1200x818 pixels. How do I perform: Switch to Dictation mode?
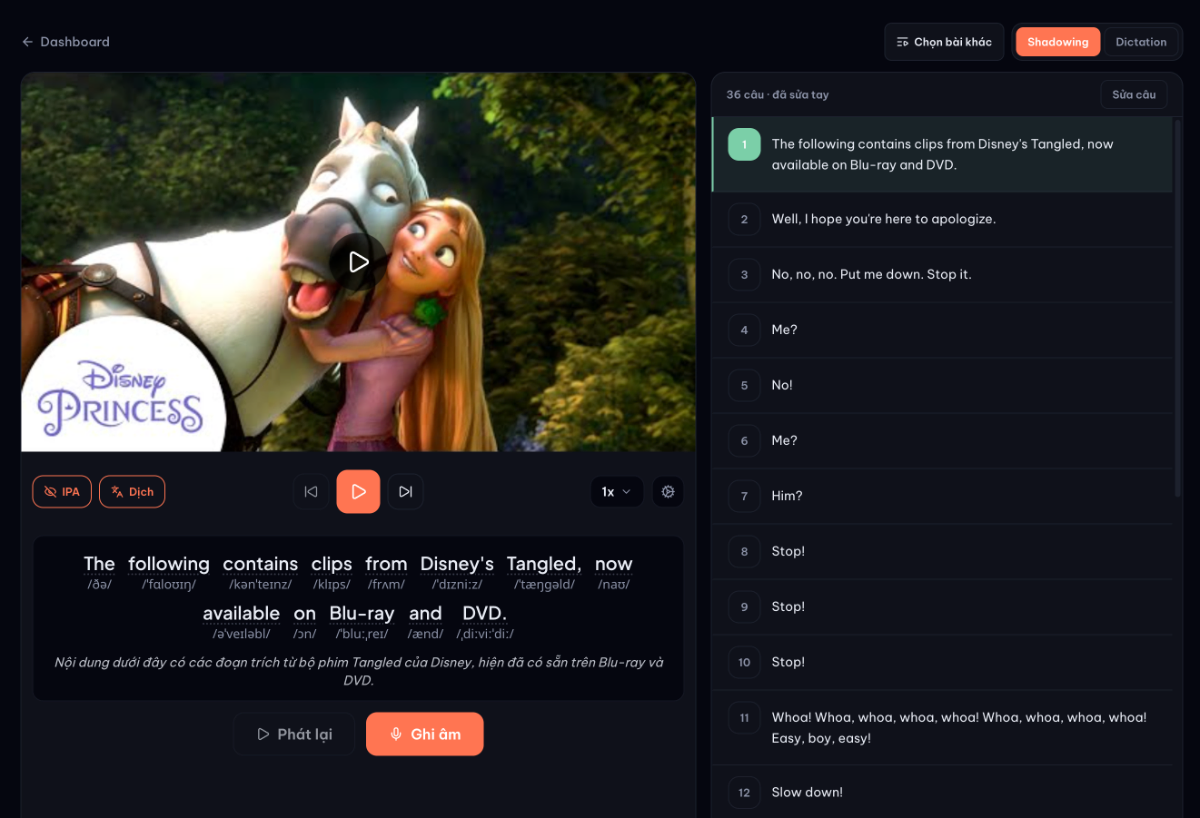point(1141,42)
